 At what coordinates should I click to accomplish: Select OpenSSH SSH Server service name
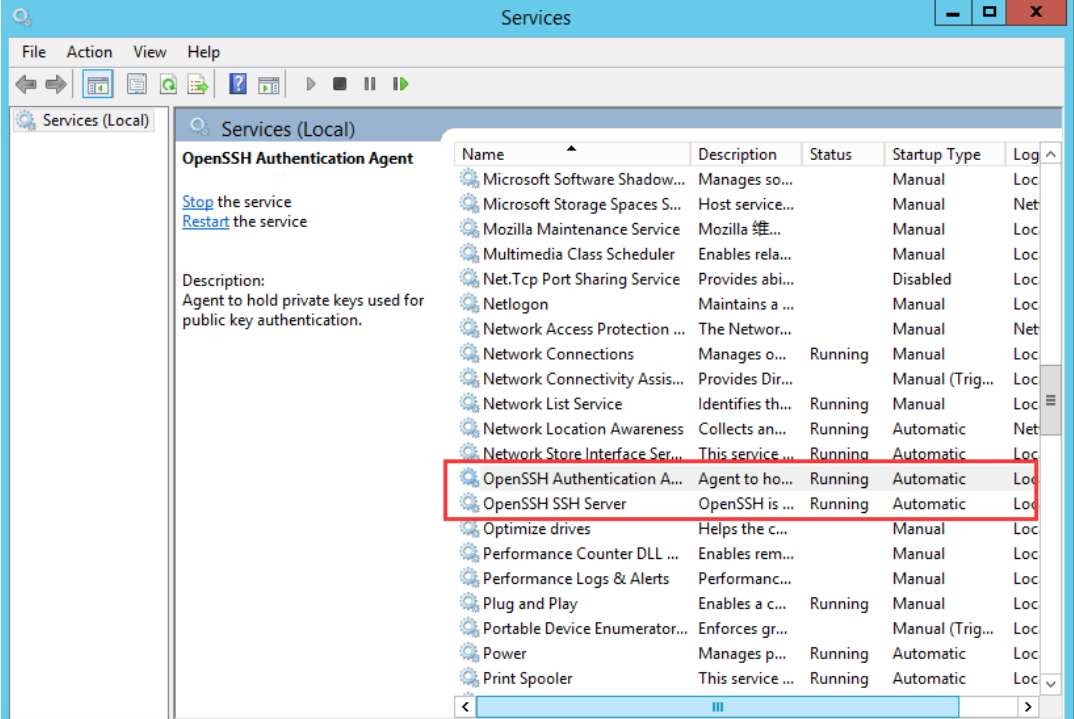(x=554, y=504)
